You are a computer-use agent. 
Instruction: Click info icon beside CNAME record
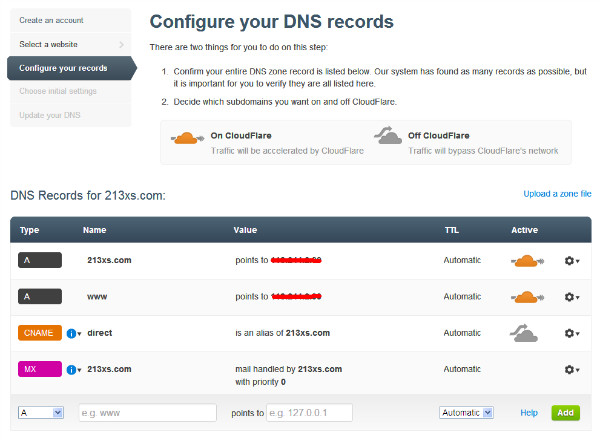[72, 333]
